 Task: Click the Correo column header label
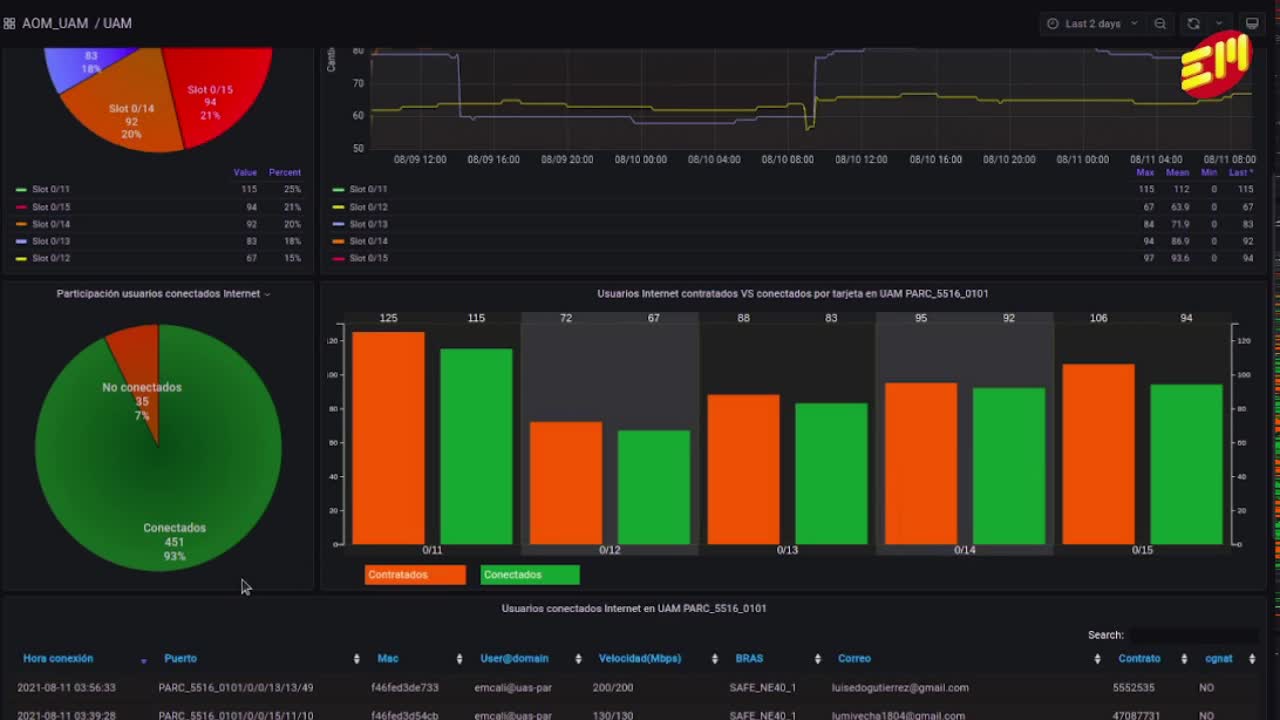854,659
